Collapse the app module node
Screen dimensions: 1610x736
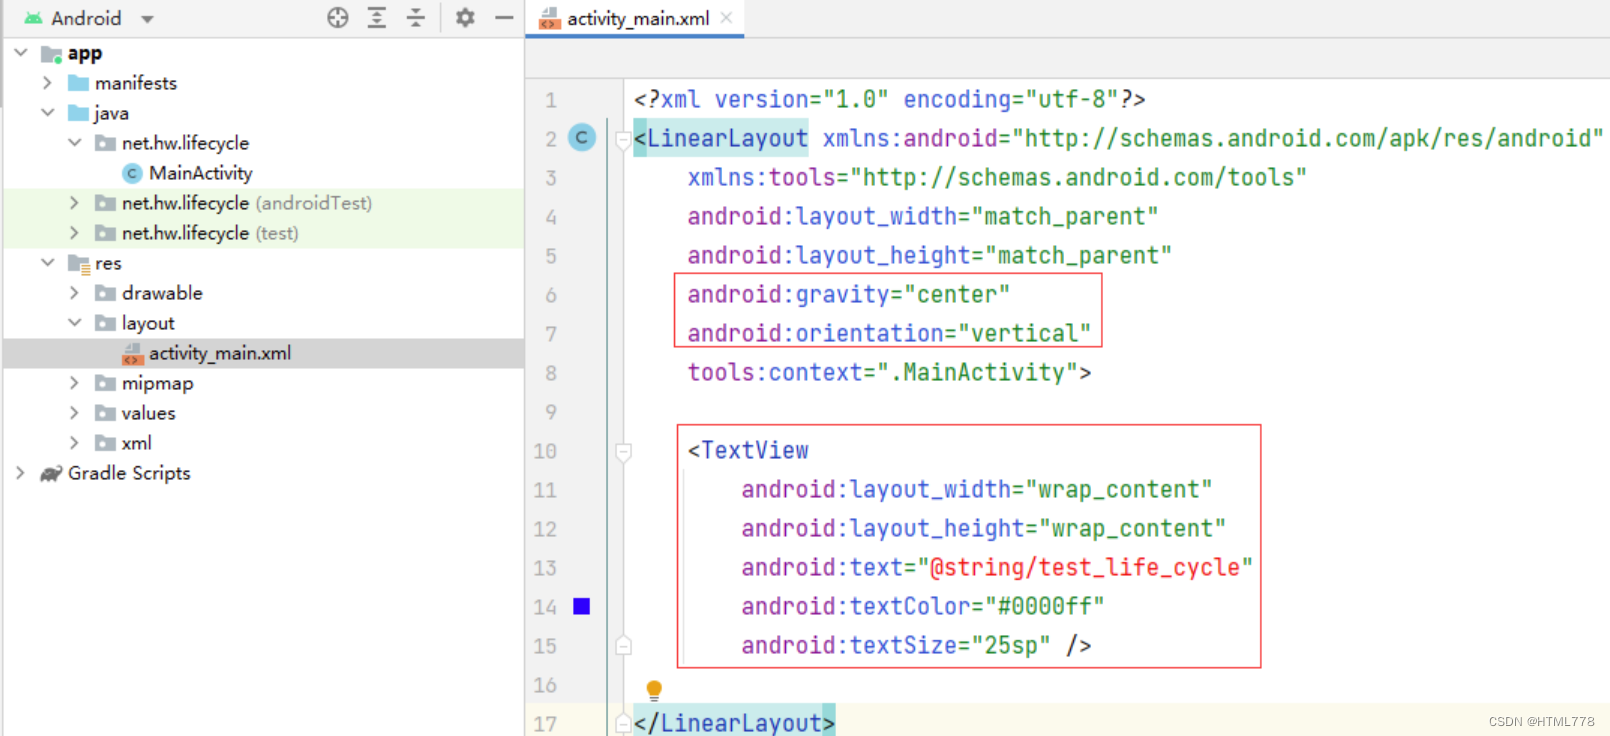pyautogui.click(x=21, y=52)
